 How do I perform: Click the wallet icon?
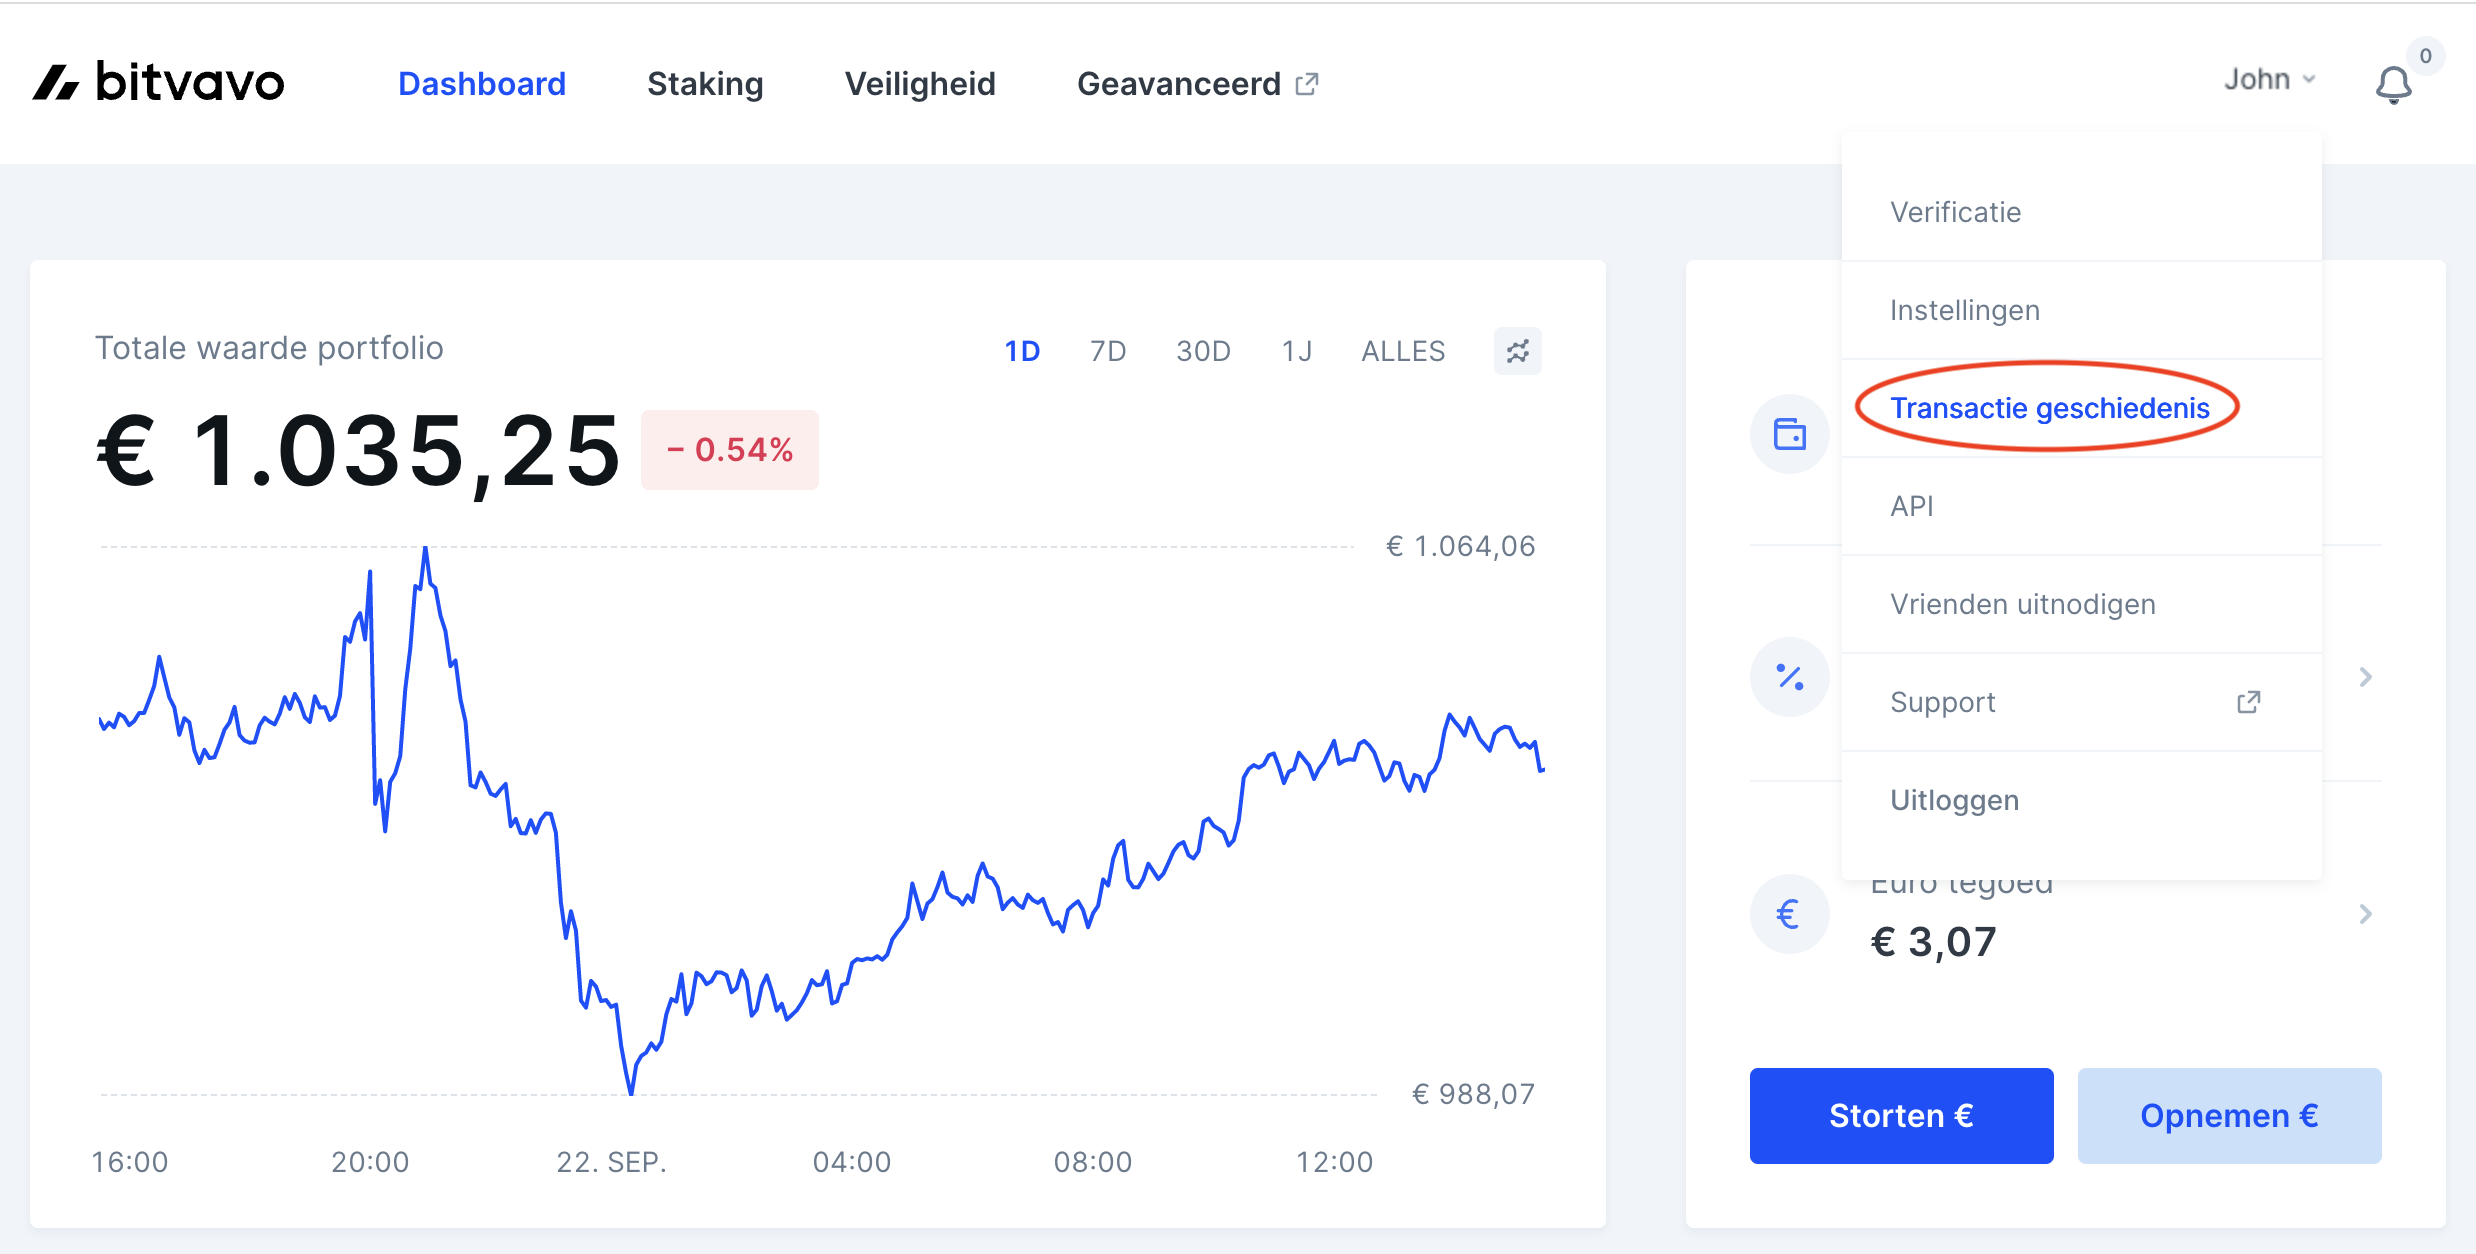[x=1789, y=434]
